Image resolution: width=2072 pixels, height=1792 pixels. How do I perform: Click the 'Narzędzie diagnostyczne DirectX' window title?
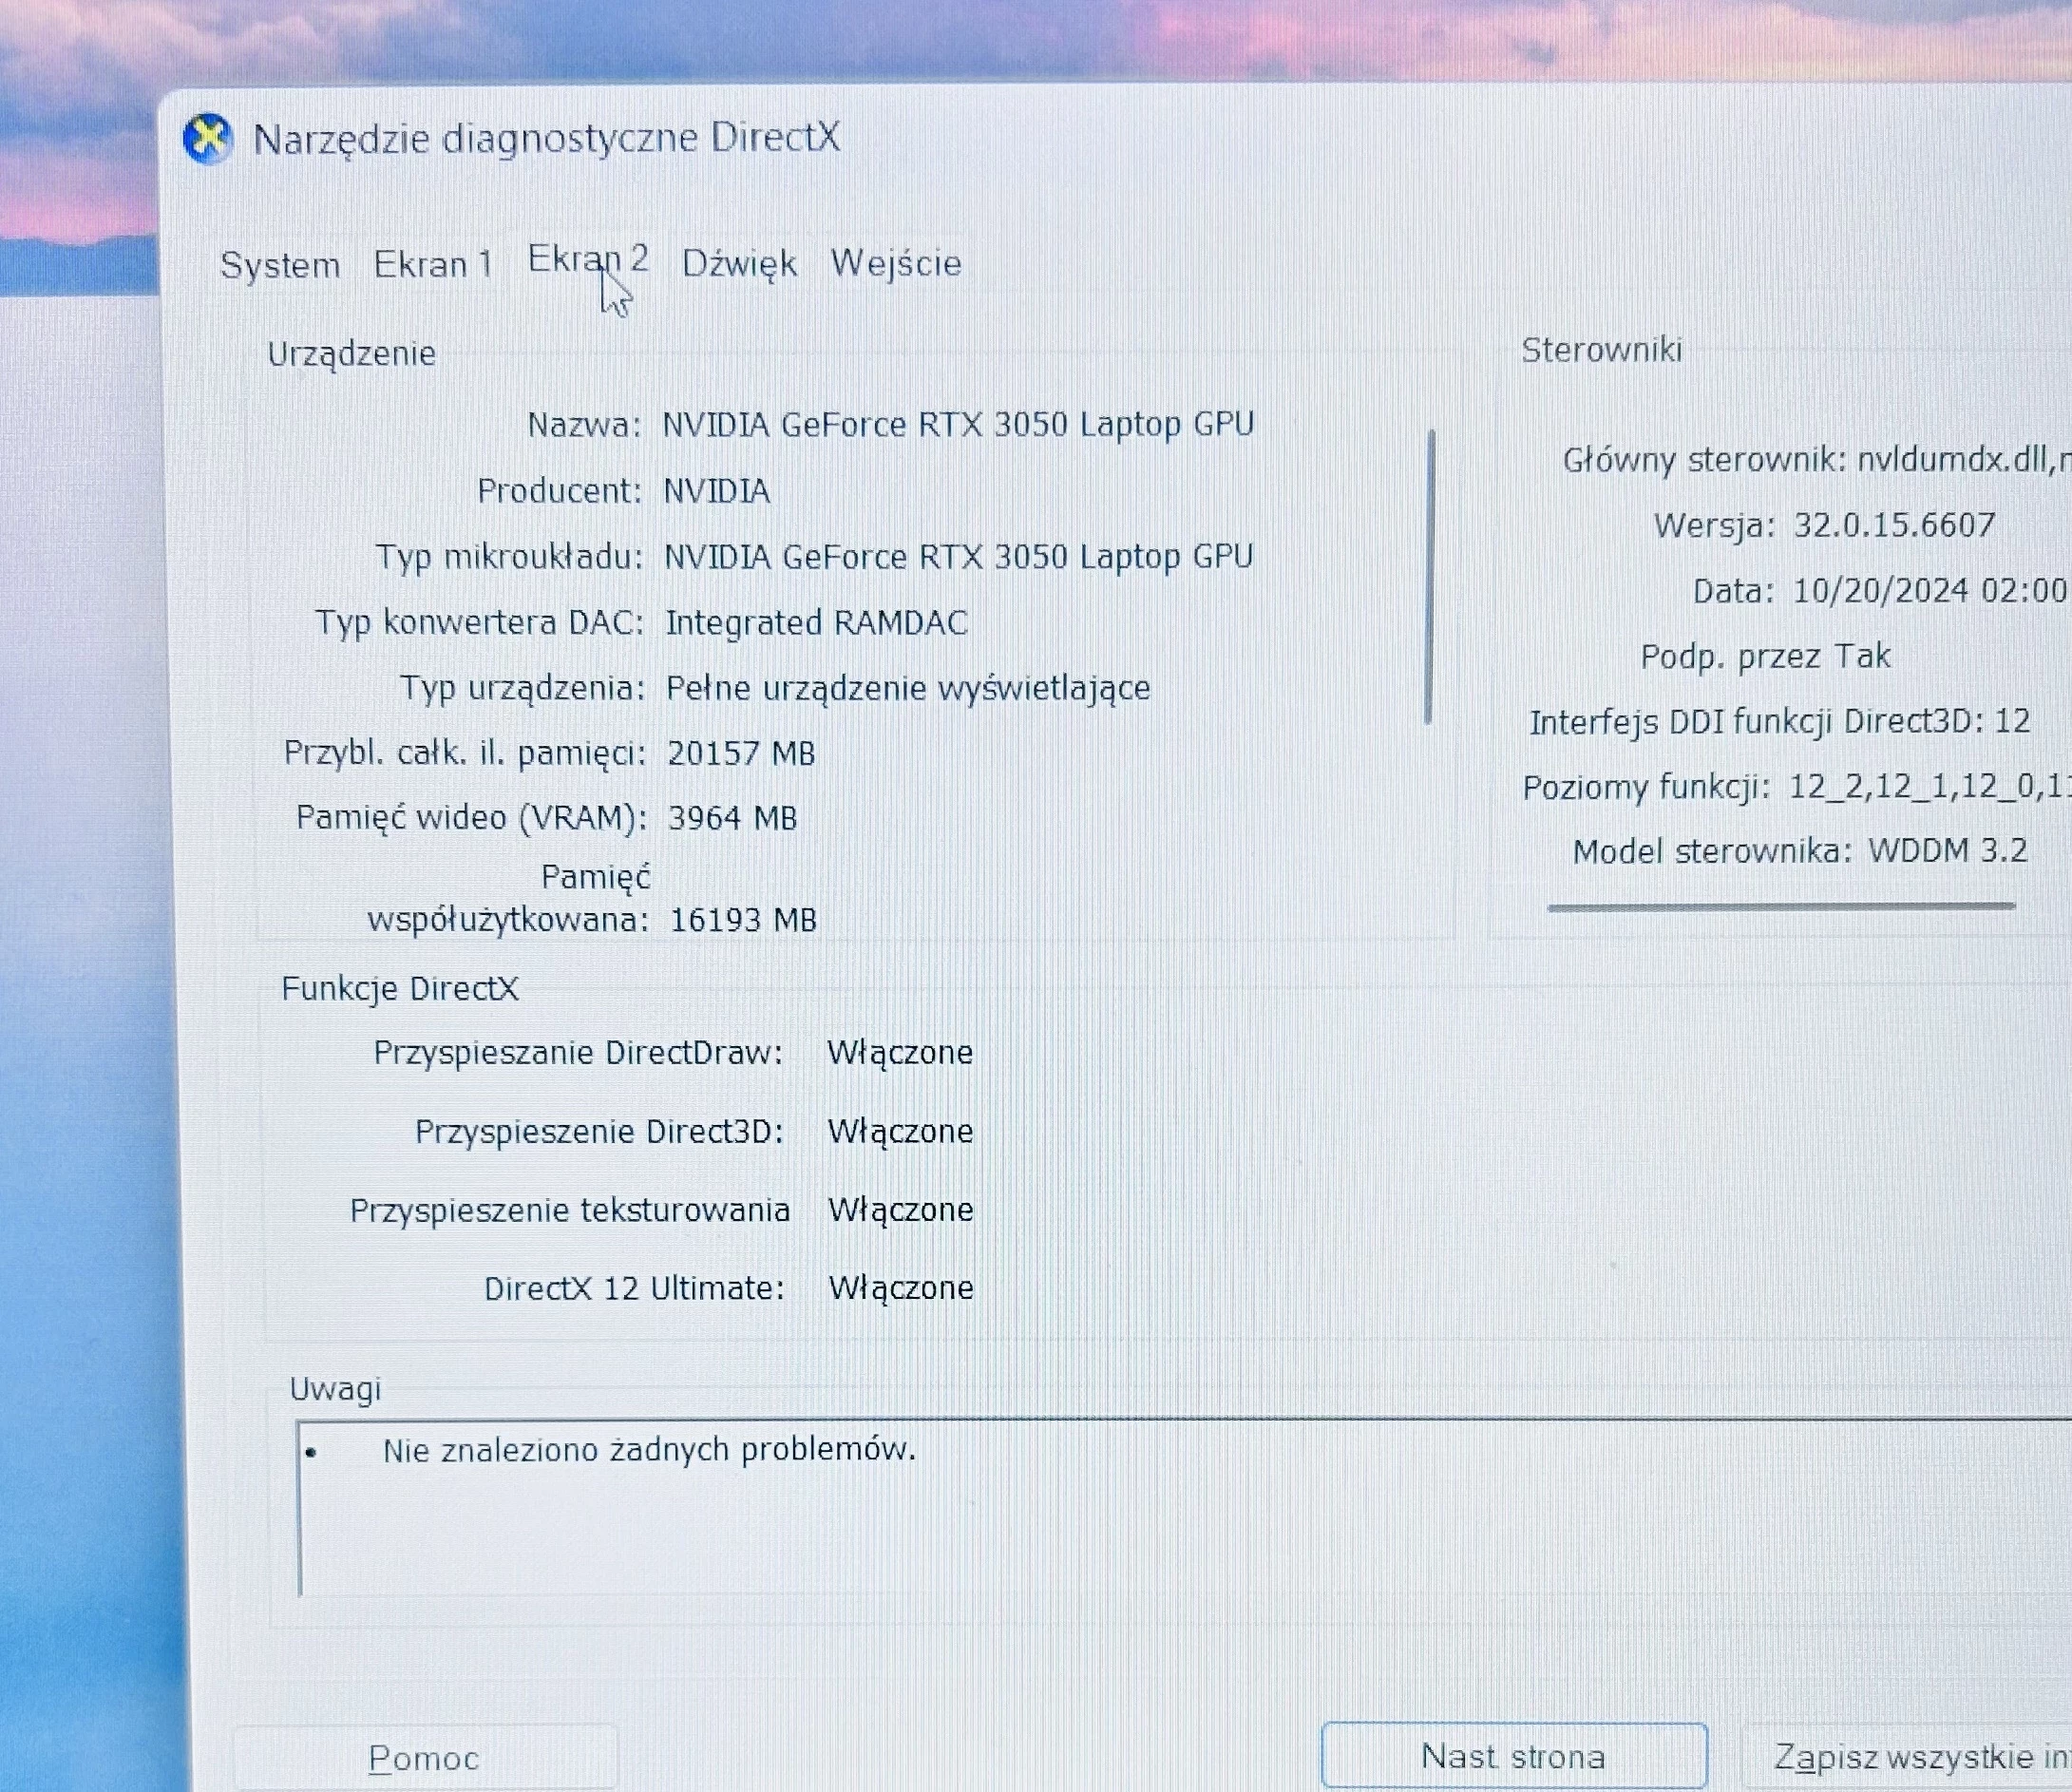pos(547,138)
